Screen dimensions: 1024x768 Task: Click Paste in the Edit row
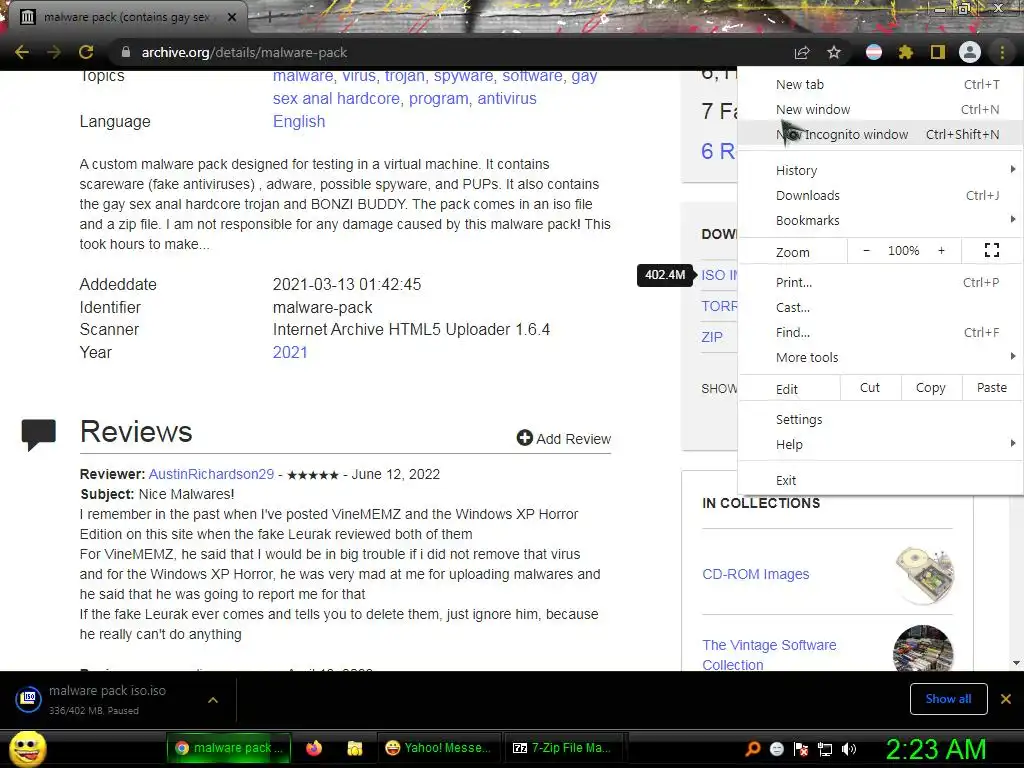[x=992, y=388]
